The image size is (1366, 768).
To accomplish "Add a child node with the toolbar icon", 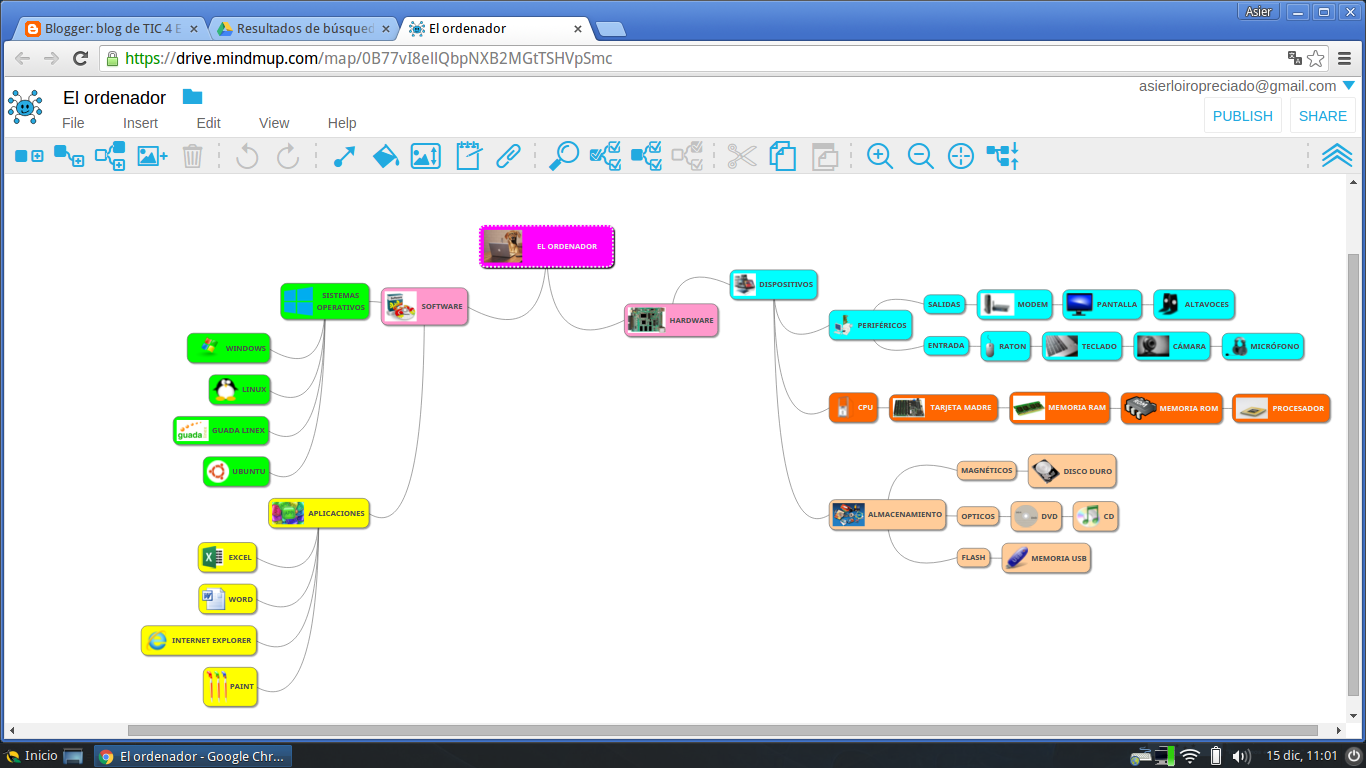I will pyautogui.click(x=68, y=156).
